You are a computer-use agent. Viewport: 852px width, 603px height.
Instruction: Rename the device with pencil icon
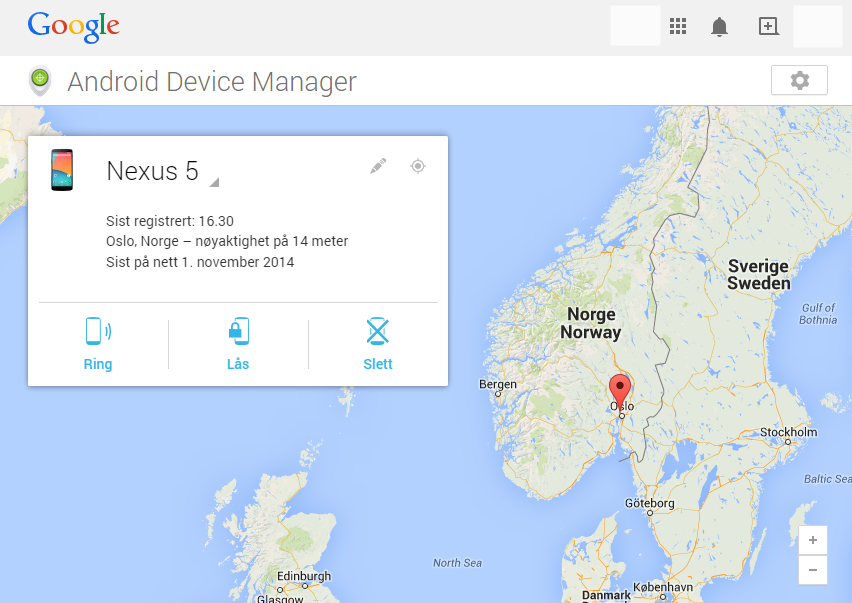[x=378, y=166]
